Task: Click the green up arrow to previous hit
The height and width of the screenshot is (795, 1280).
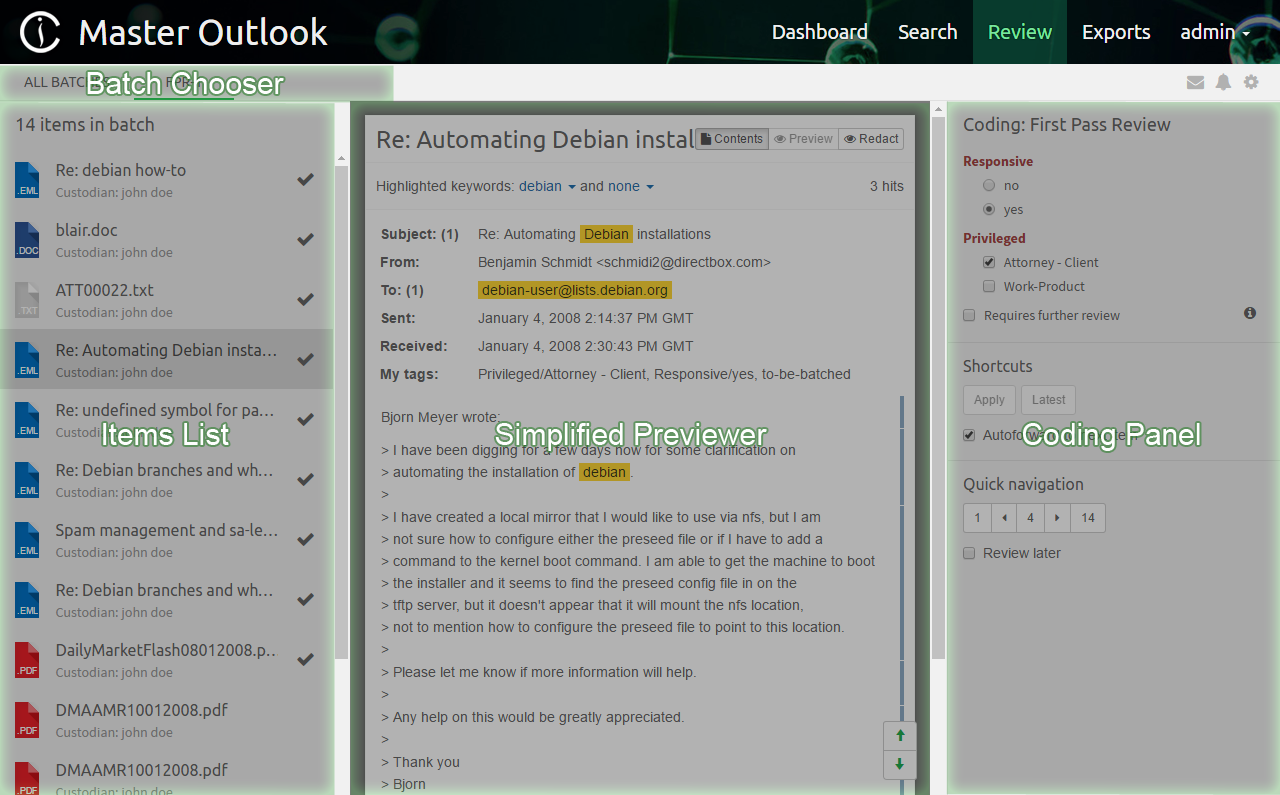Action: click(899, 735)
